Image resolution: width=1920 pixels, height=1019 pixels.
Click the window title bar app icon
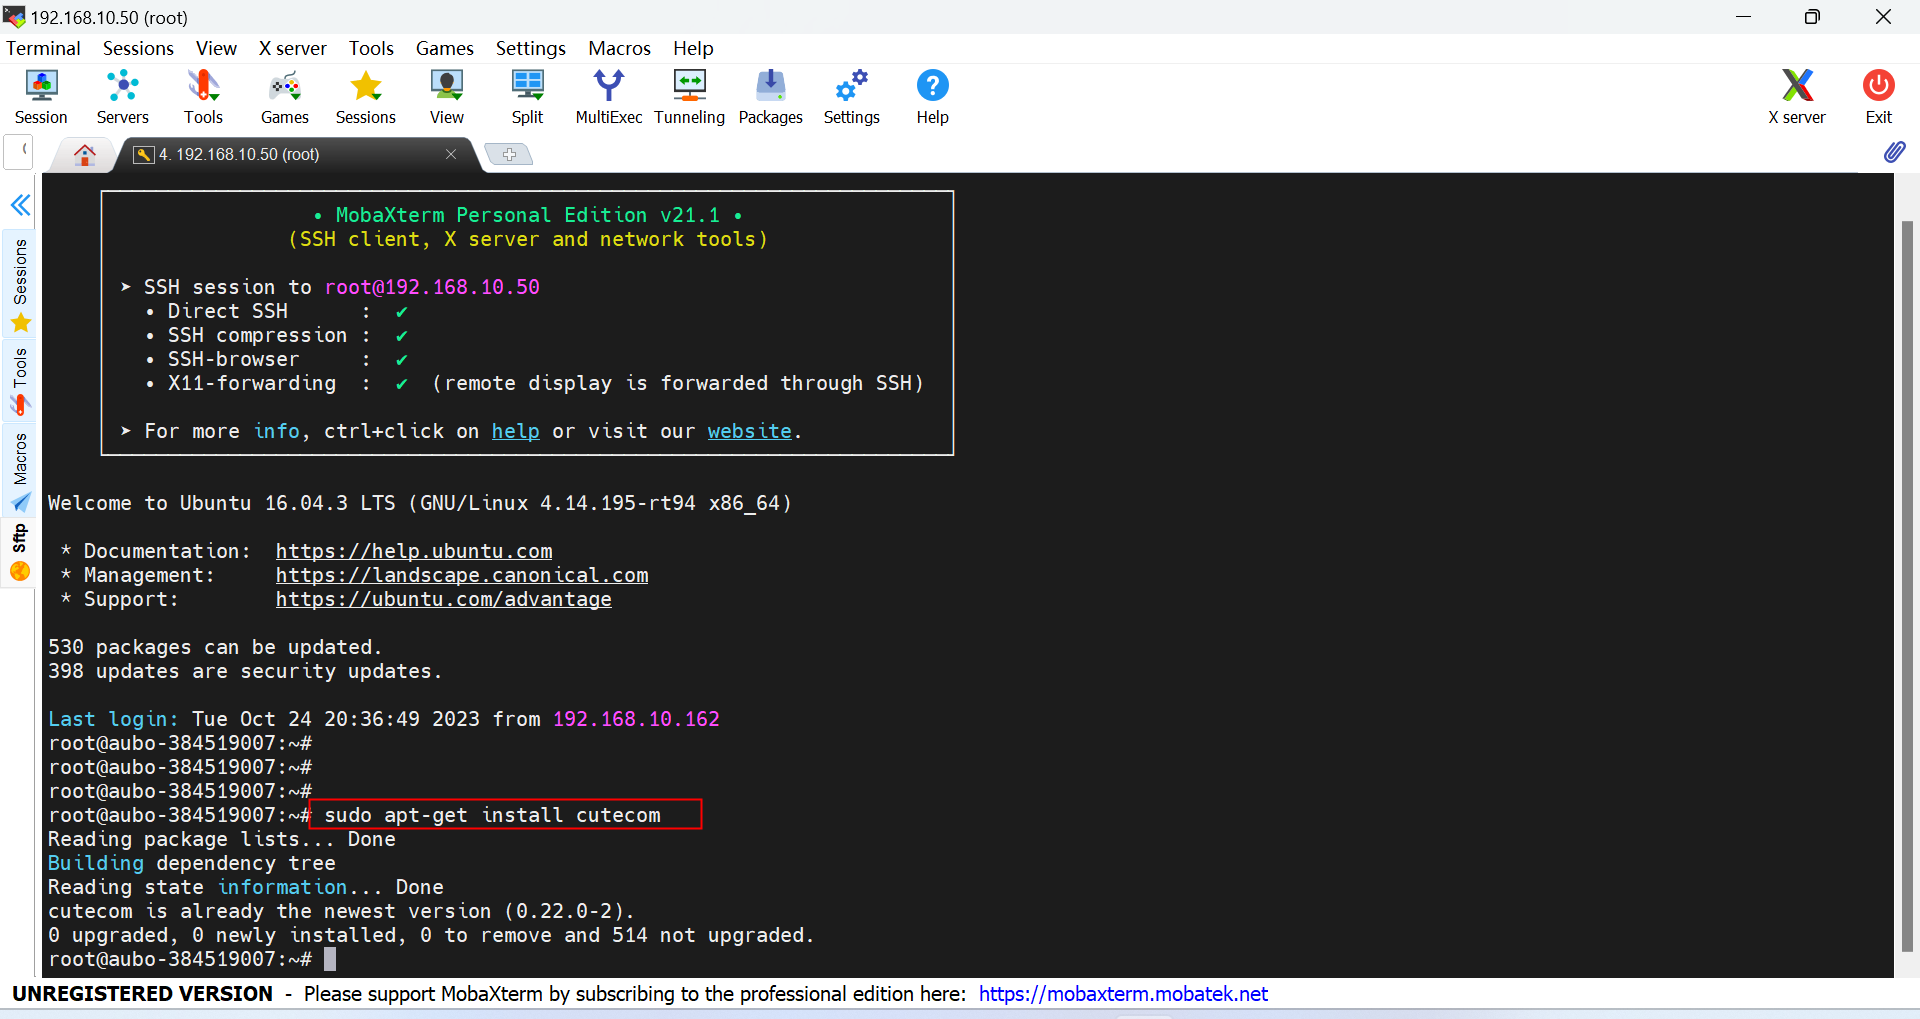click(14, 17)
